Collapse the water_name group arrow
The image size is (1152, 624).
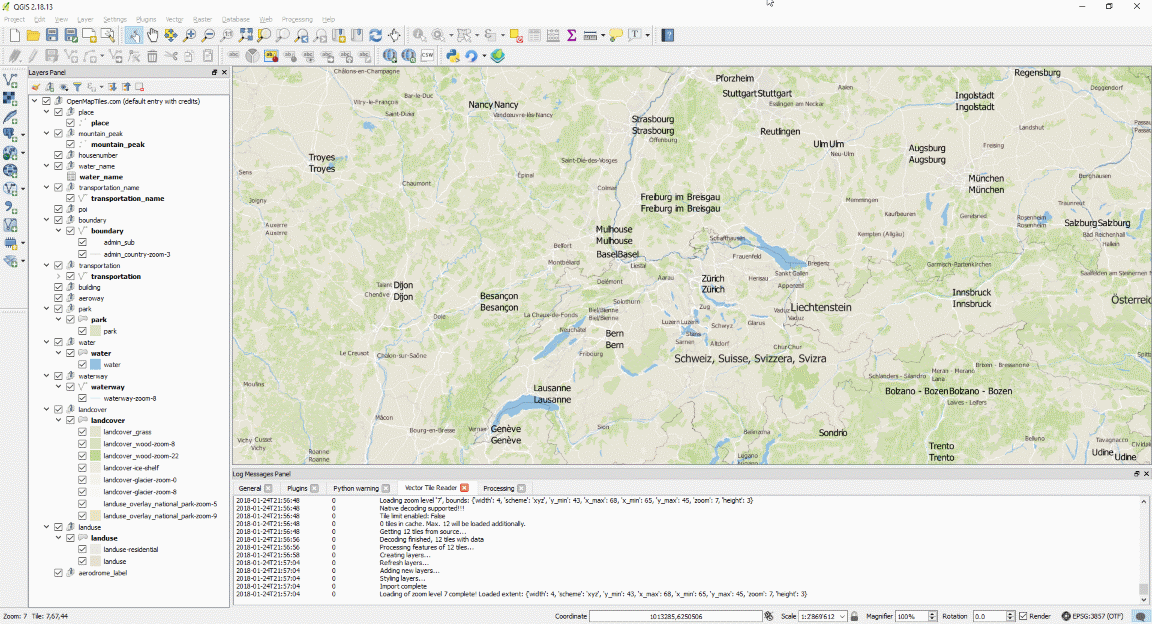[46, 166]
